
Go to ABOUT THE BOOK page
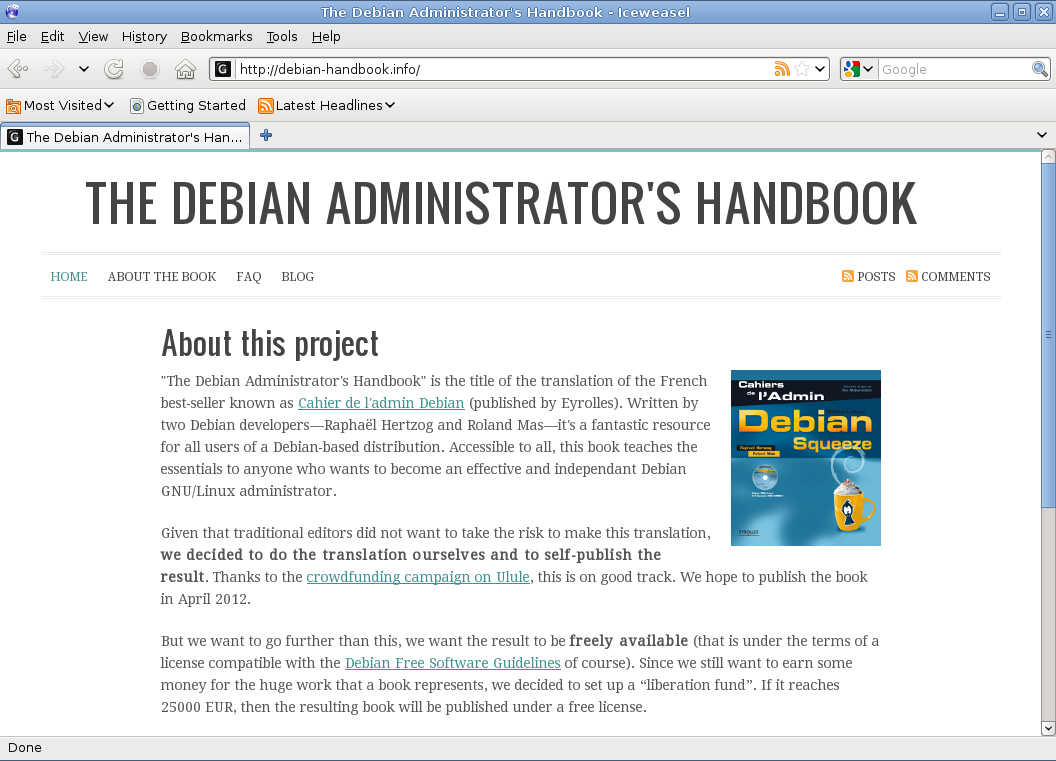pos(162,277)
